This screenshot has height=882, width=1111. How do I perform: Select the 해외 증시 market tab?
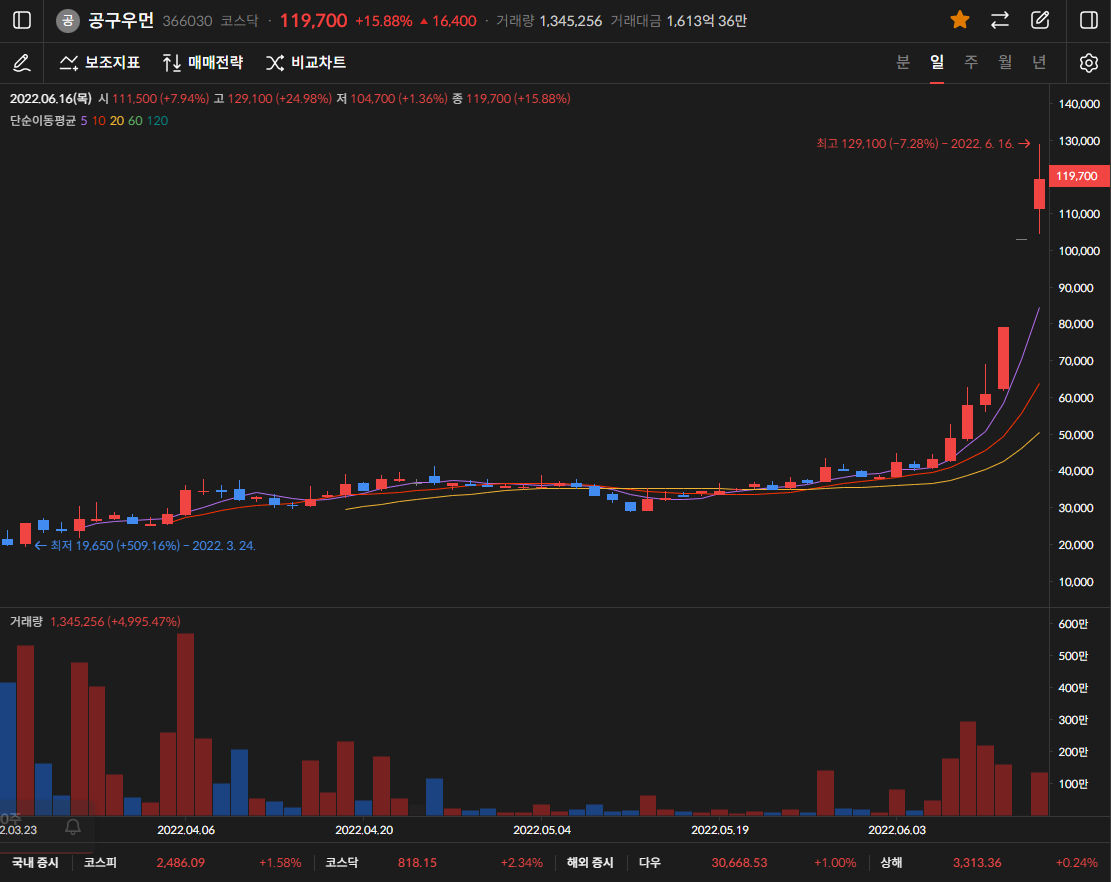coord(590,863)
